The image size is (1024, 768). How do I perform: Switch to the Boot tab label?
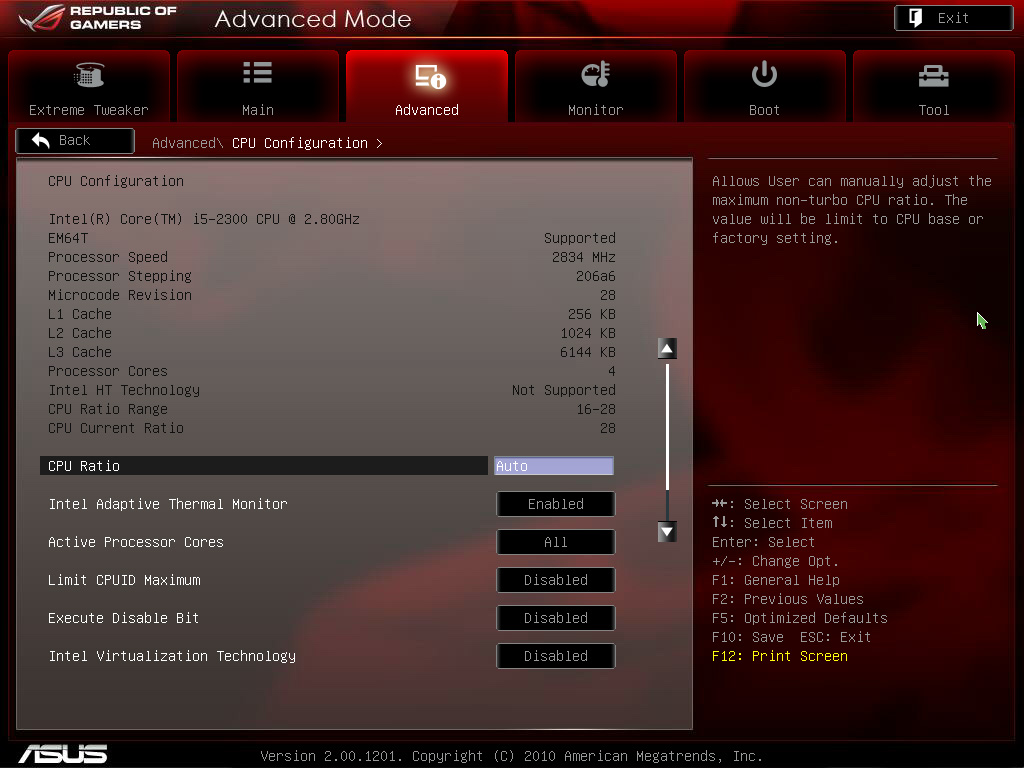click(x=764, y=110)
